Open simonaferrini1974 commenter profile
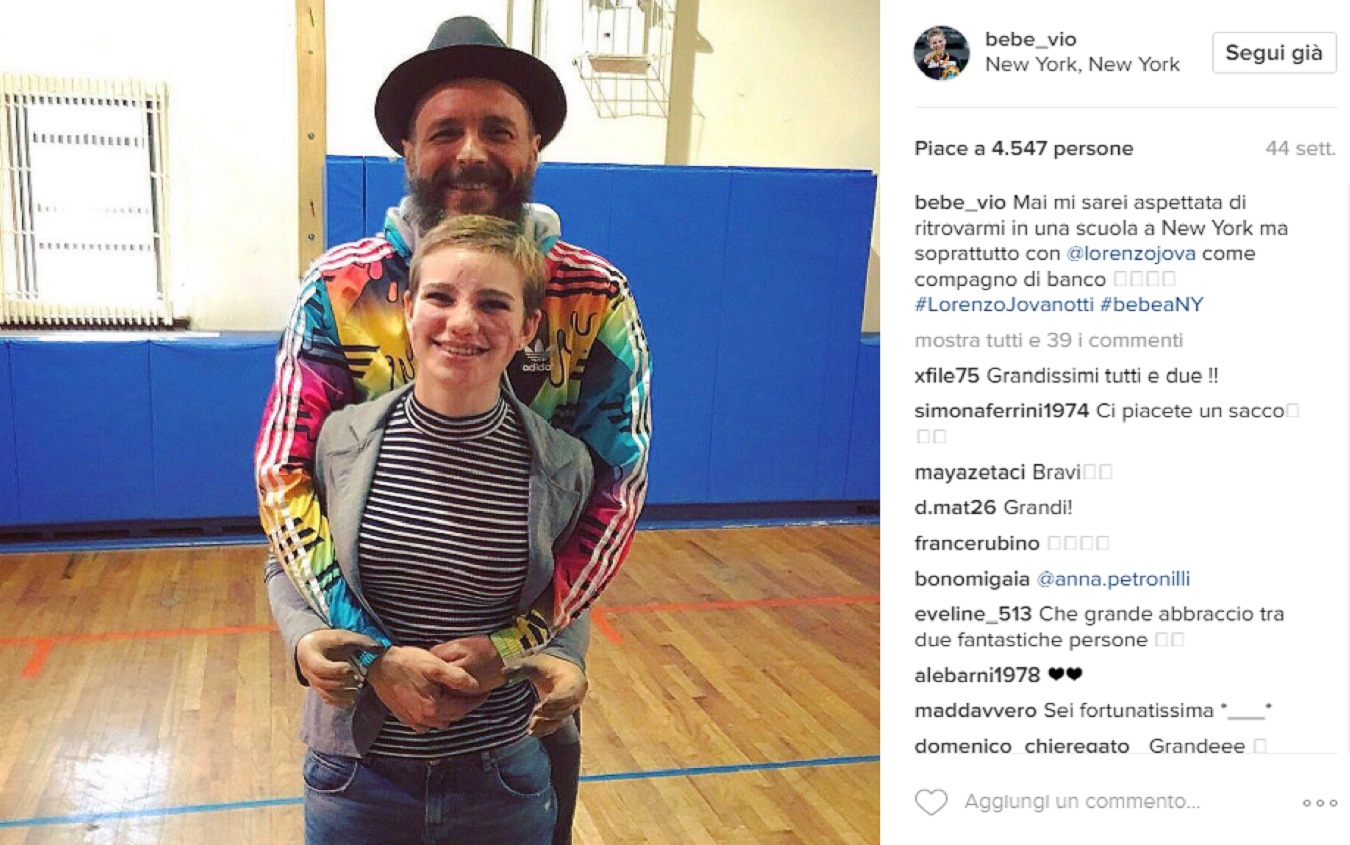Image resolution: width=1350 pixels, height=845 pixels. click(x=1001, y=411)
